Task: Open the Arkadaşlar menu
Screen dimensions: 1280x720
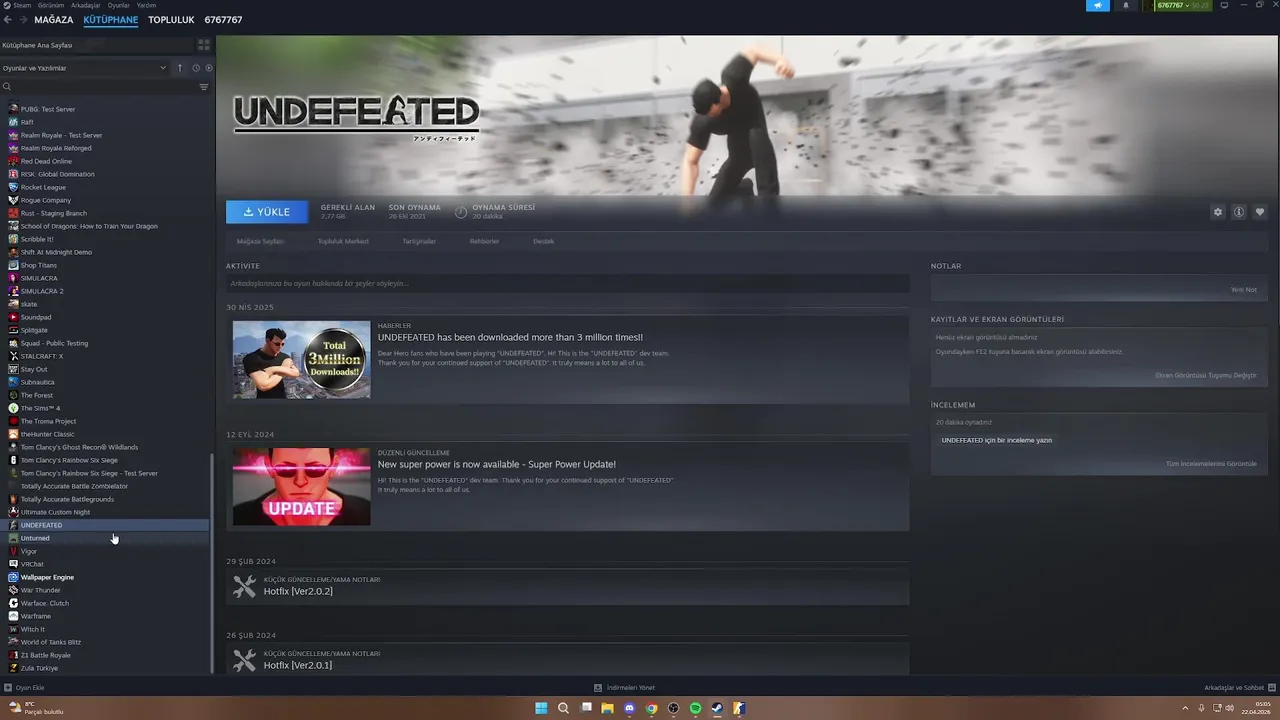Action: pyautogui.click(x=86, y=5)
